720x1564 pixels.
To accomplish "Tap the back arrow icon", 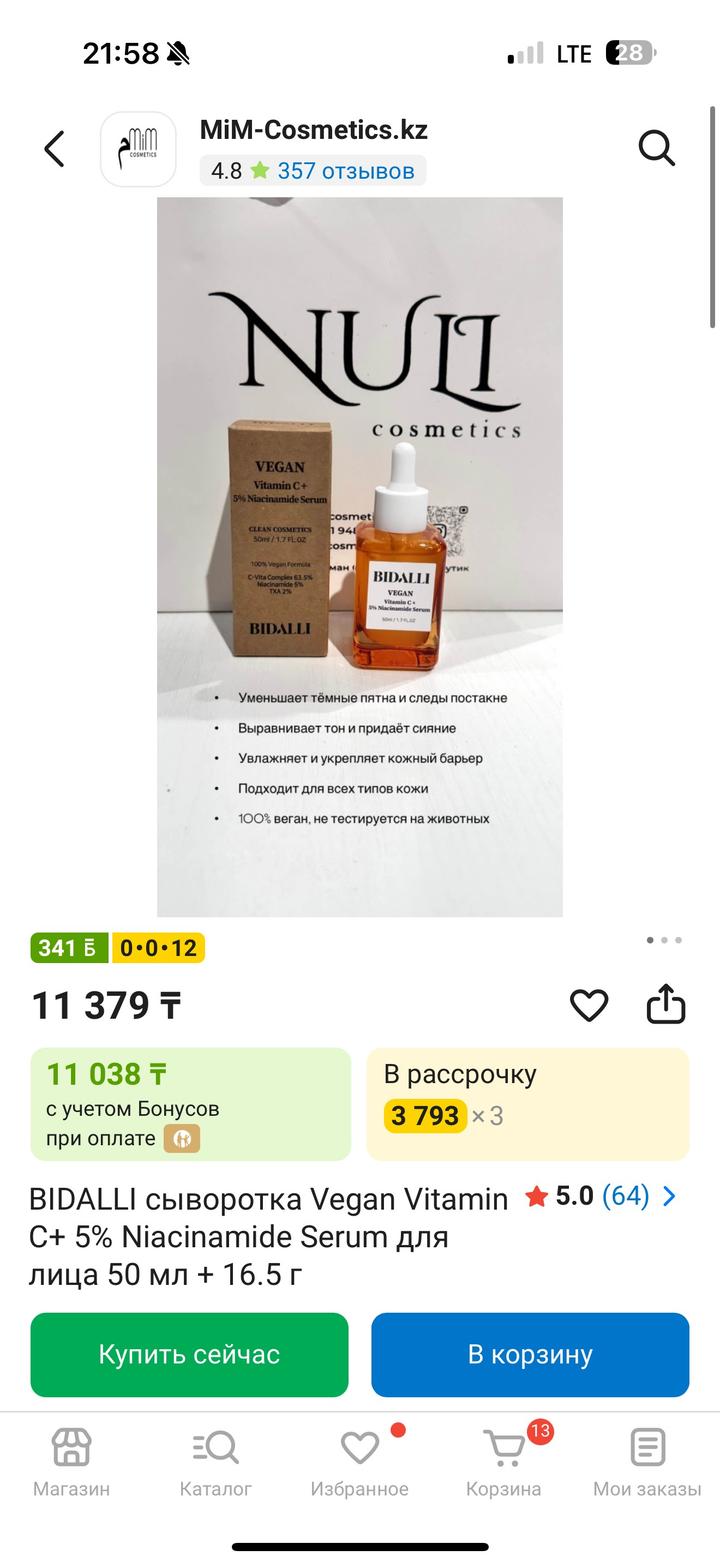I will (54, 149).
